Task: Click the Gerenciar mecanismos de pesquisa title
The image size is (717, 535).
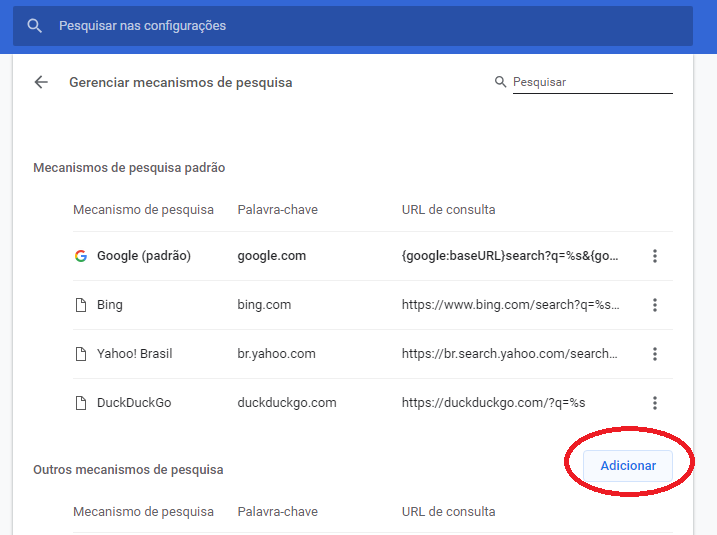Action: click(181, 82)
